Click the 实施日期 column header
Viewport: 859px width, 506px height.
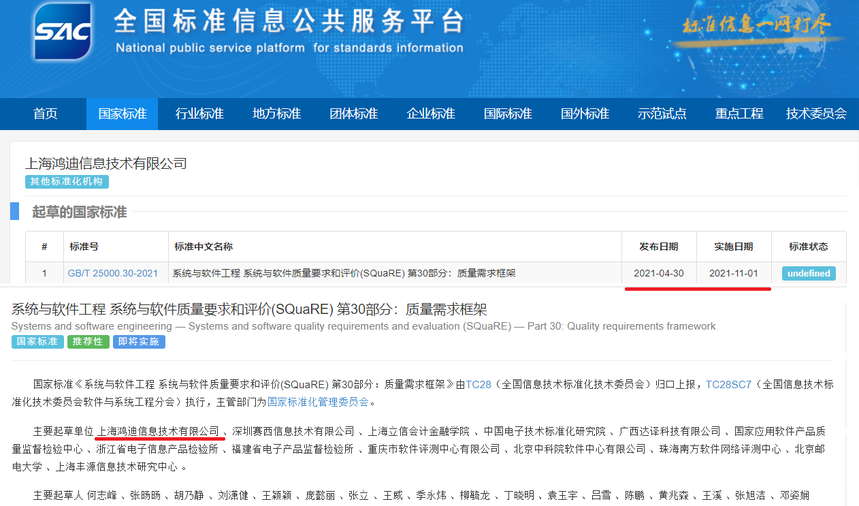click(734, 247)
